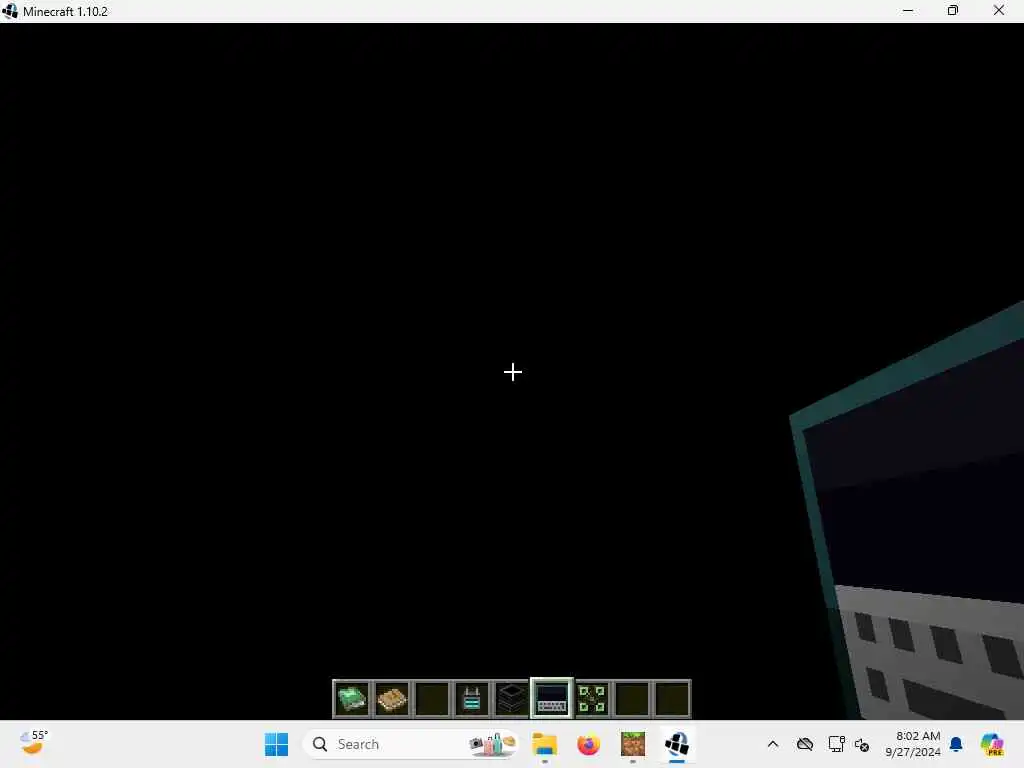Click the taskbar Search box
The height and width of the screenshot is (768, 1024).
[x=411, y=744]
